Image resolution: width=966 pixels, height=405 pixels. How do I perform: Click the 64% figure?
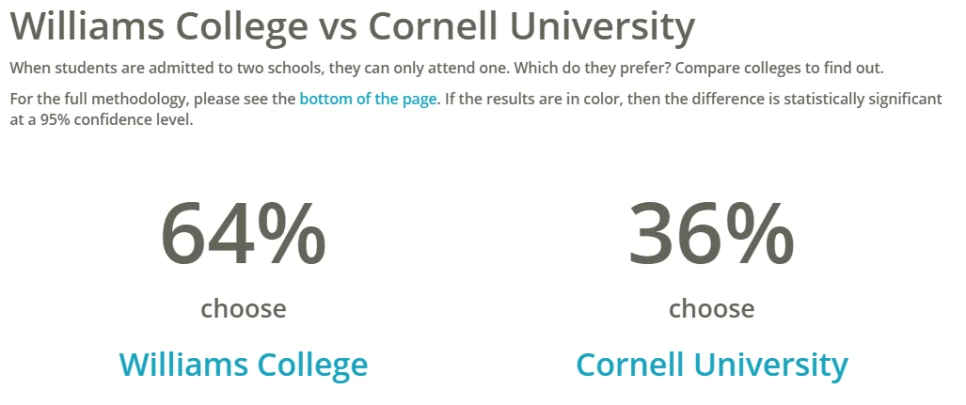[243, 233]
